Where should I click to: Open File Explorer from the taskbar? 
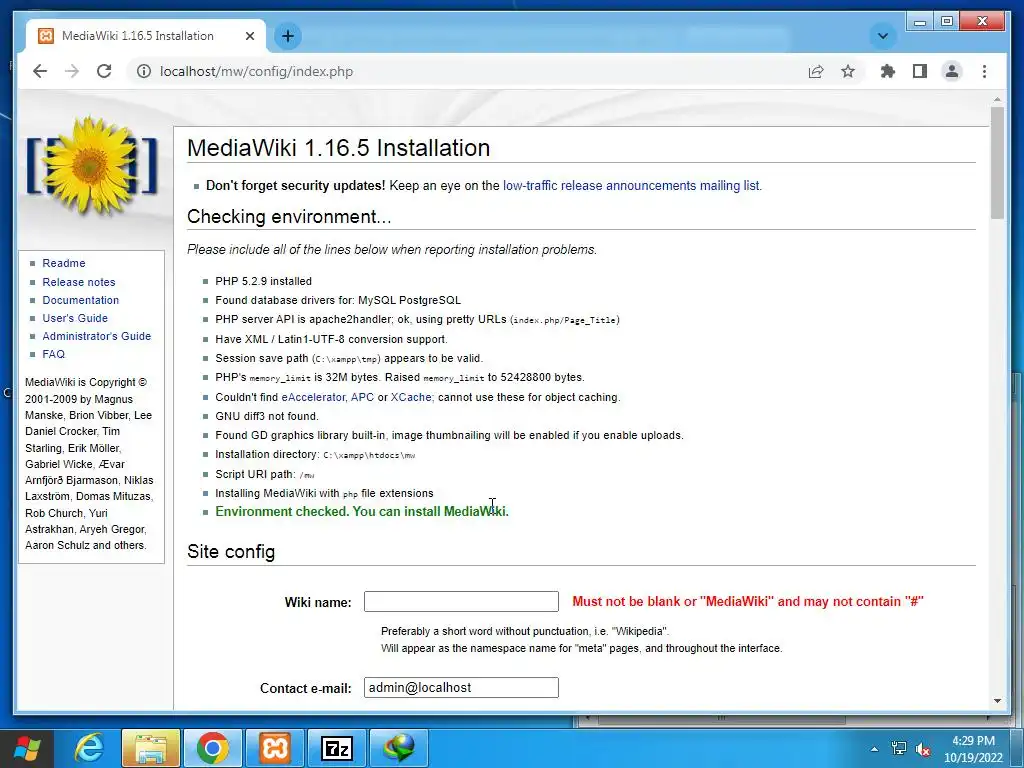150,748
